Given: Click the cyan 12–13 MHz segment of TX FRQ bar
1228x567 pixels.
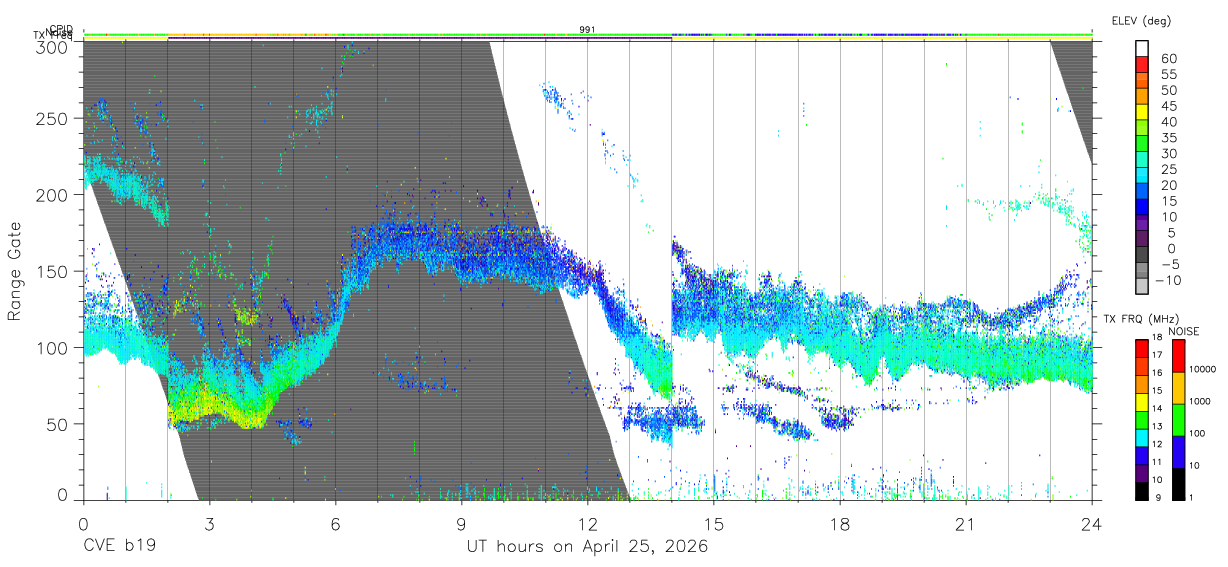Looking at the screenshot, I should [x=1142, y=437].
